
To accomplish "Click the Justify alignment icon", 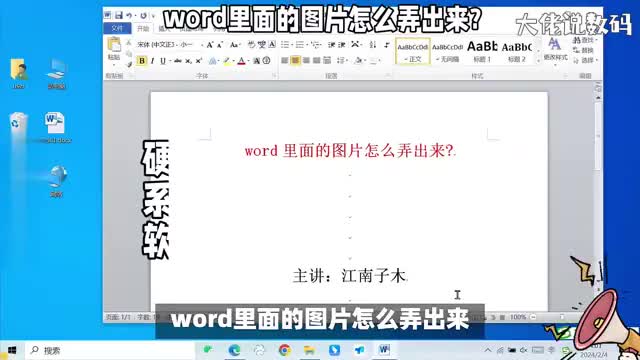I will coord(316,61).
